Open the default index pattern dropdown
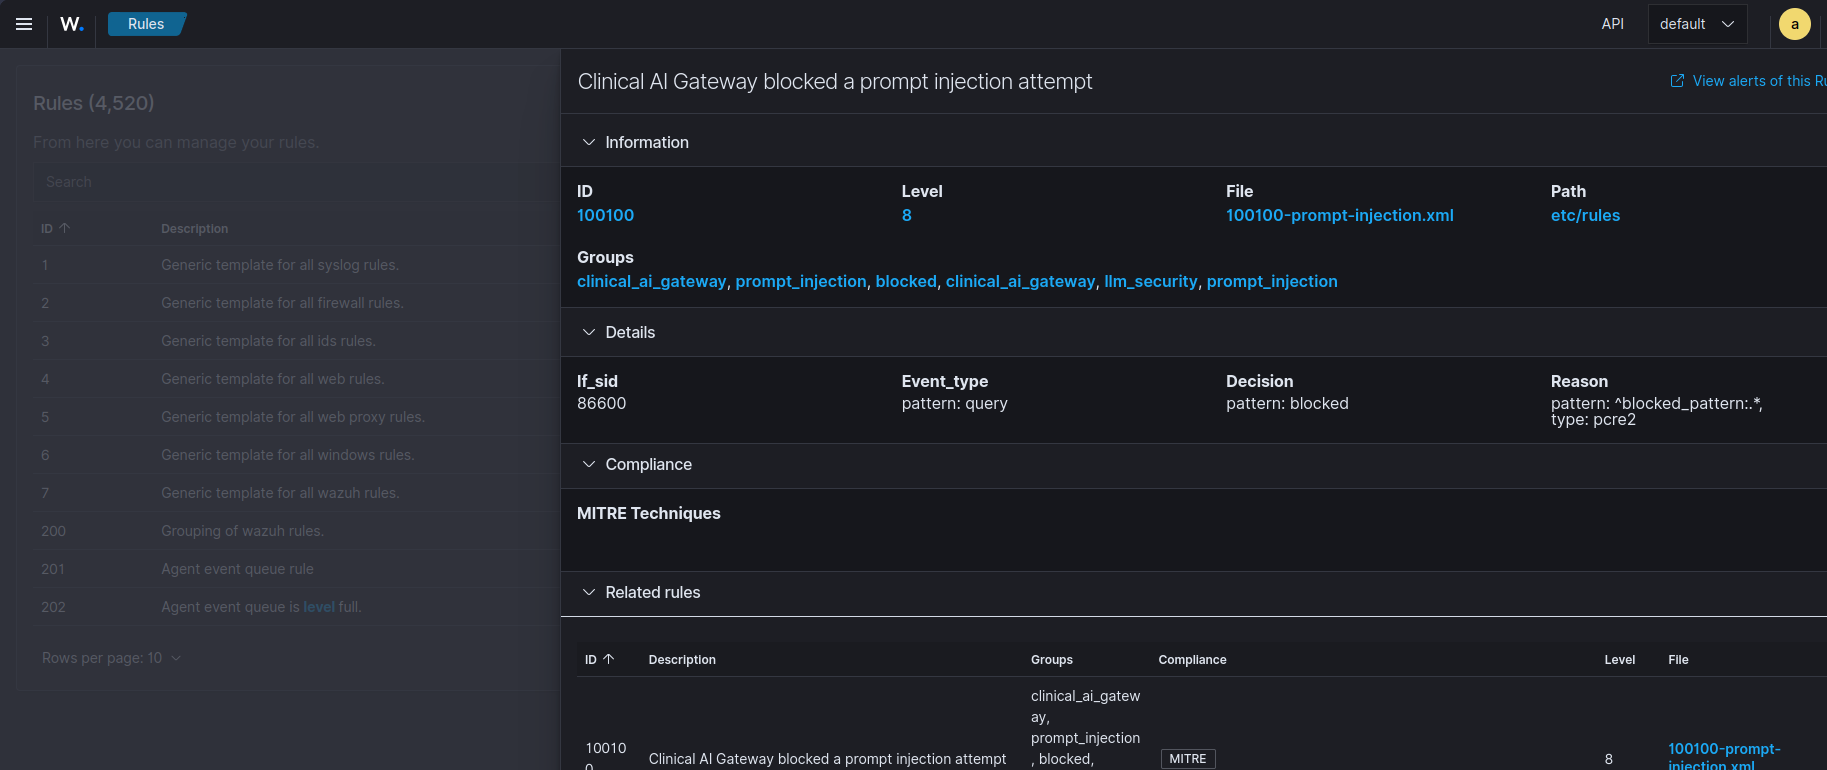This screenshot has width=1827, height=770. [x=1697, y=24]
